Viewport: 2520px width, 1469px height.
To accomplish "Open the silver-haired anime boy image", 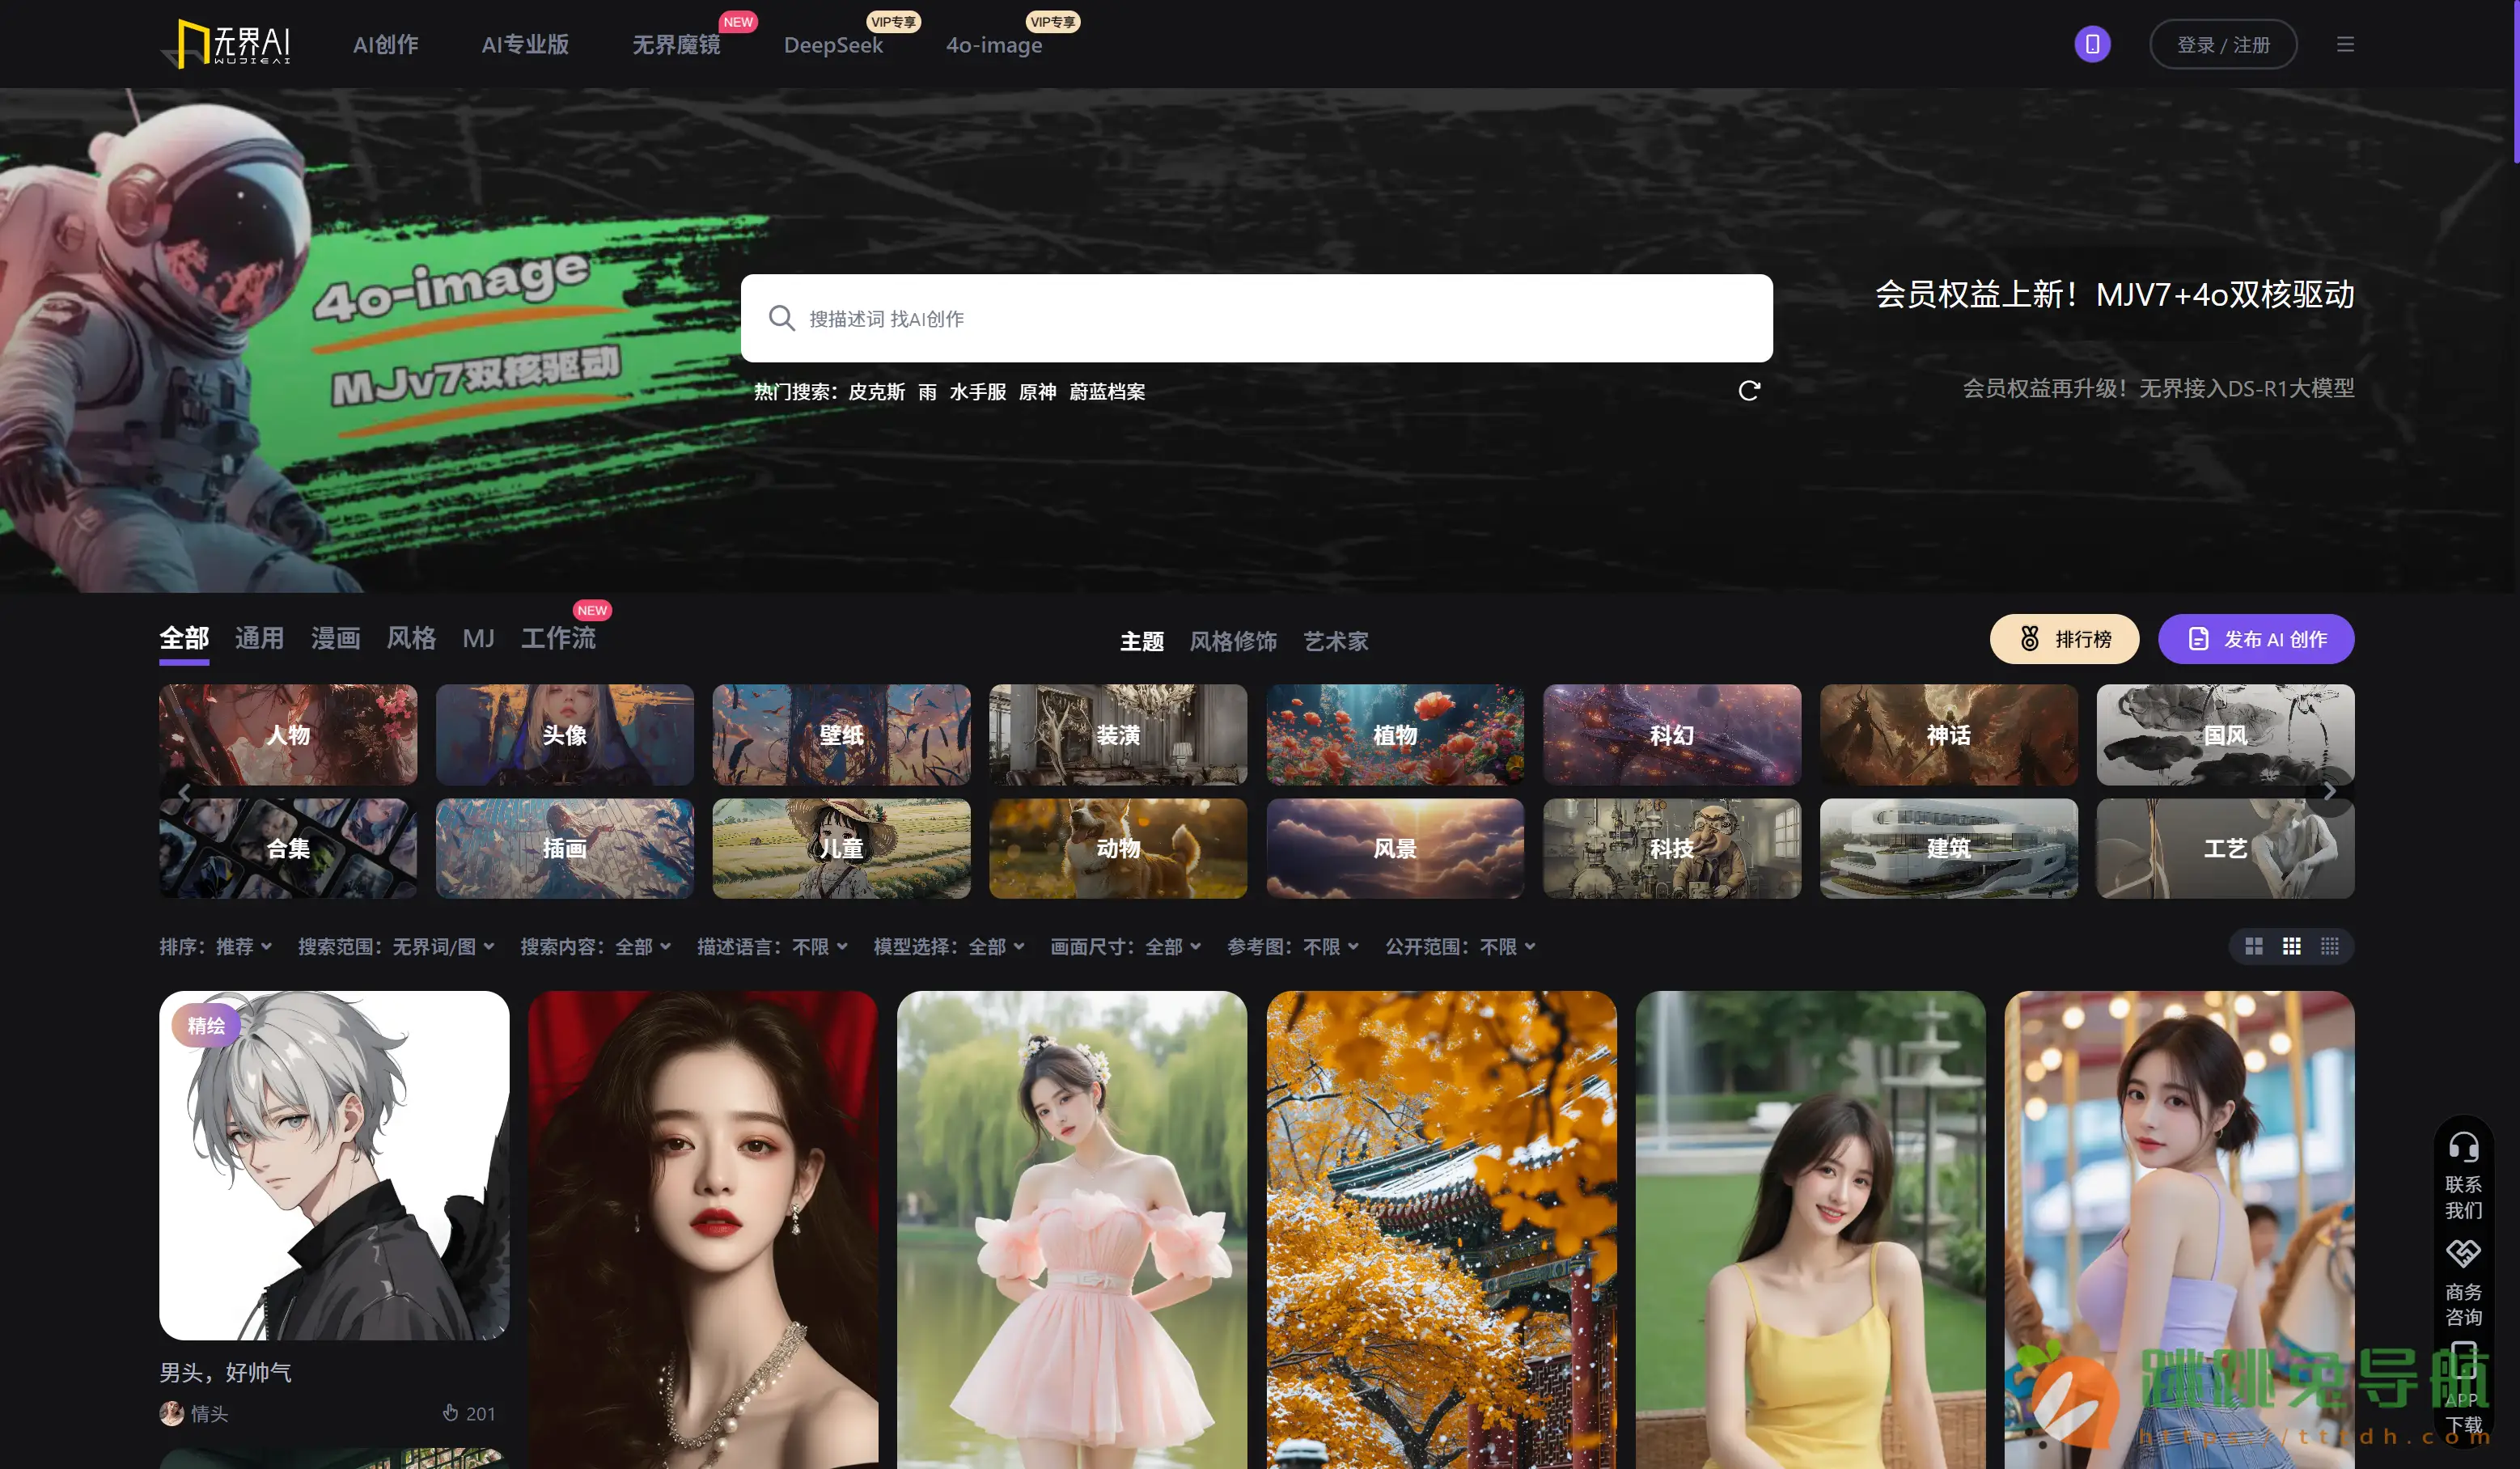I will (x=334, y=1165).
